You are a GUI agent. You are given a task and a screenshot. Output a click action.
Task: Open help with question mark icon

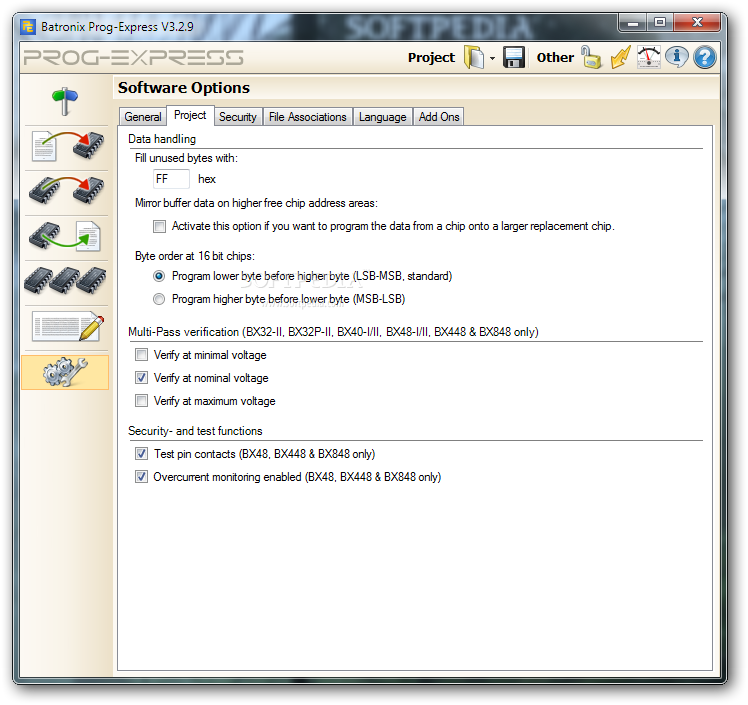[705, 57]
